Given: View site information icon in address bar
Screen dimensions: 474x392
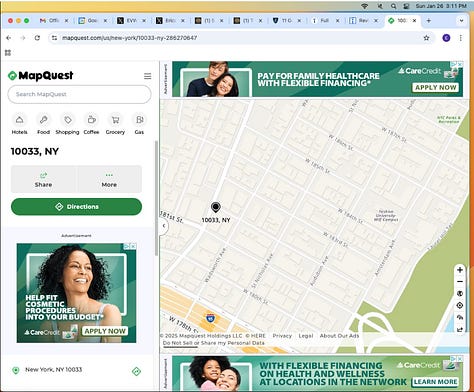Looking at the screenshot, I should tap(54, 38).
